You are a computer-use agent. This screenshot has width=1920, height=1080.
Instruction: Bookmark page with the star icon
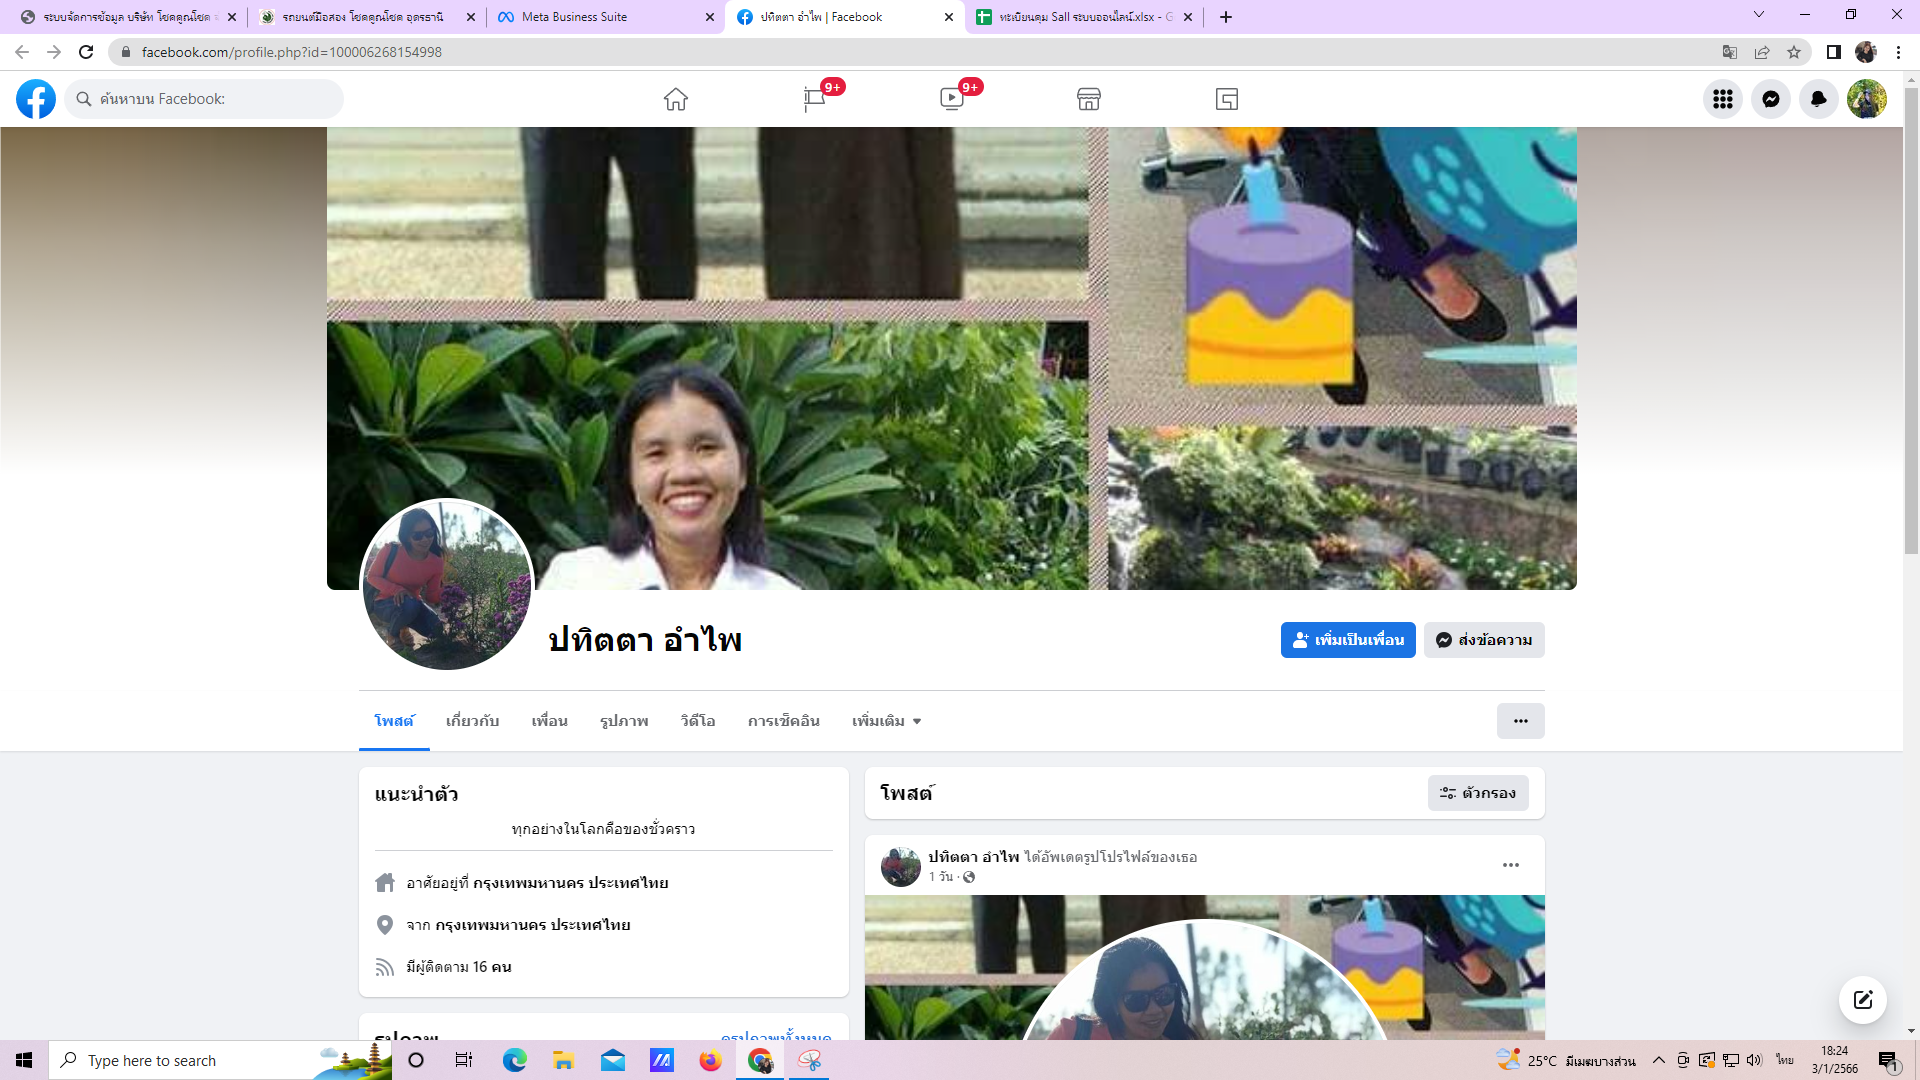[1794, 52]
